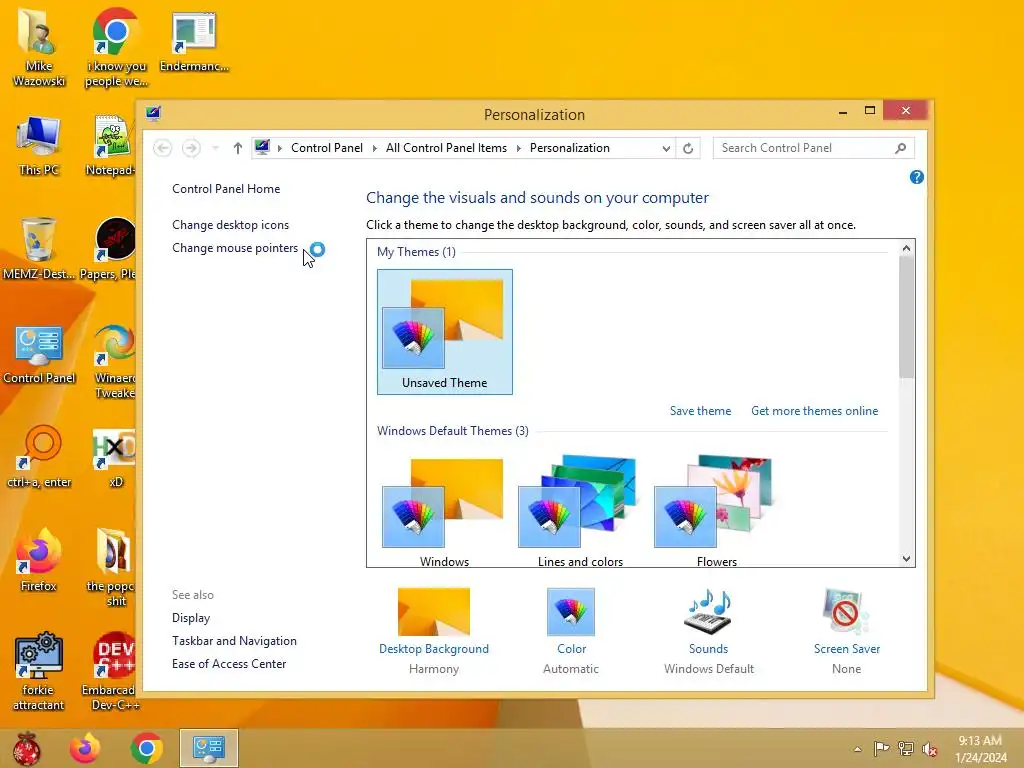Open the Sounds keyboard icon
Screen dimensions: 1024x768
(709, 611)
